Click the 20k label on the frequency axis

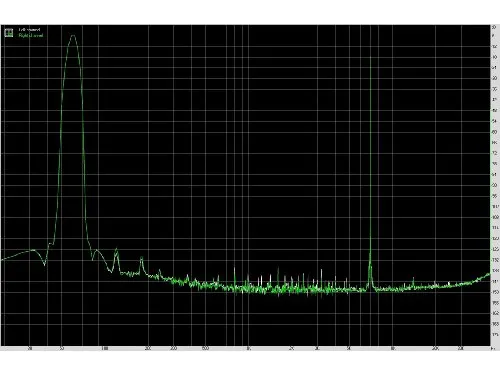[435, 349]
